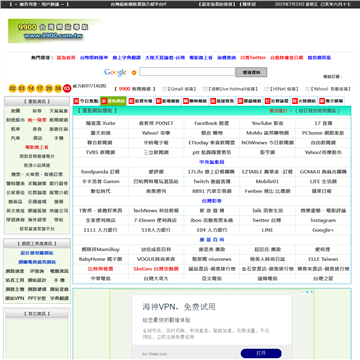
Task: Select the yellow lottery ball numbered 38
Action: tap(58, 88)
